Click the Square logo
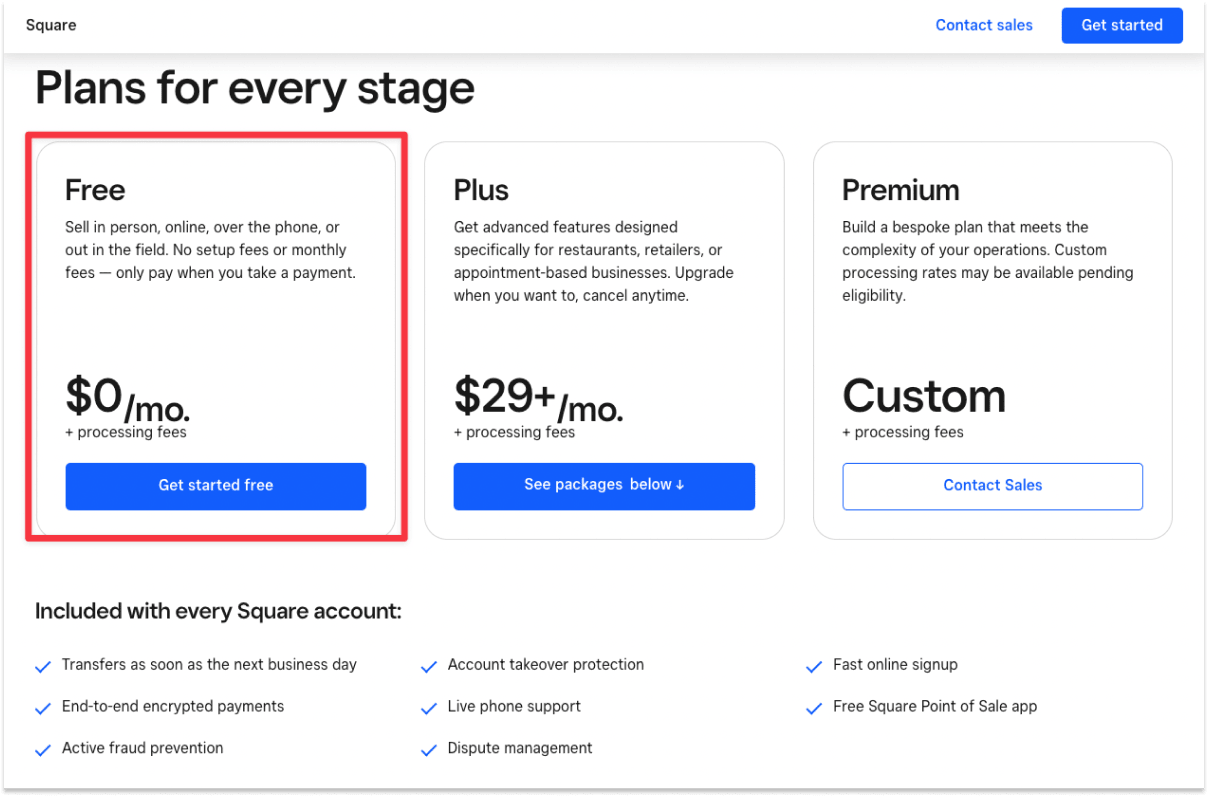 [x=50, y=25]
